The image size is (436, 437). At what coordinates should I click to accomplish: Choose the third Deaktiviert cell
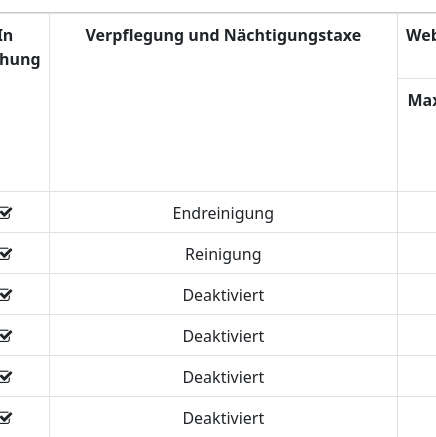click(223, 376)
